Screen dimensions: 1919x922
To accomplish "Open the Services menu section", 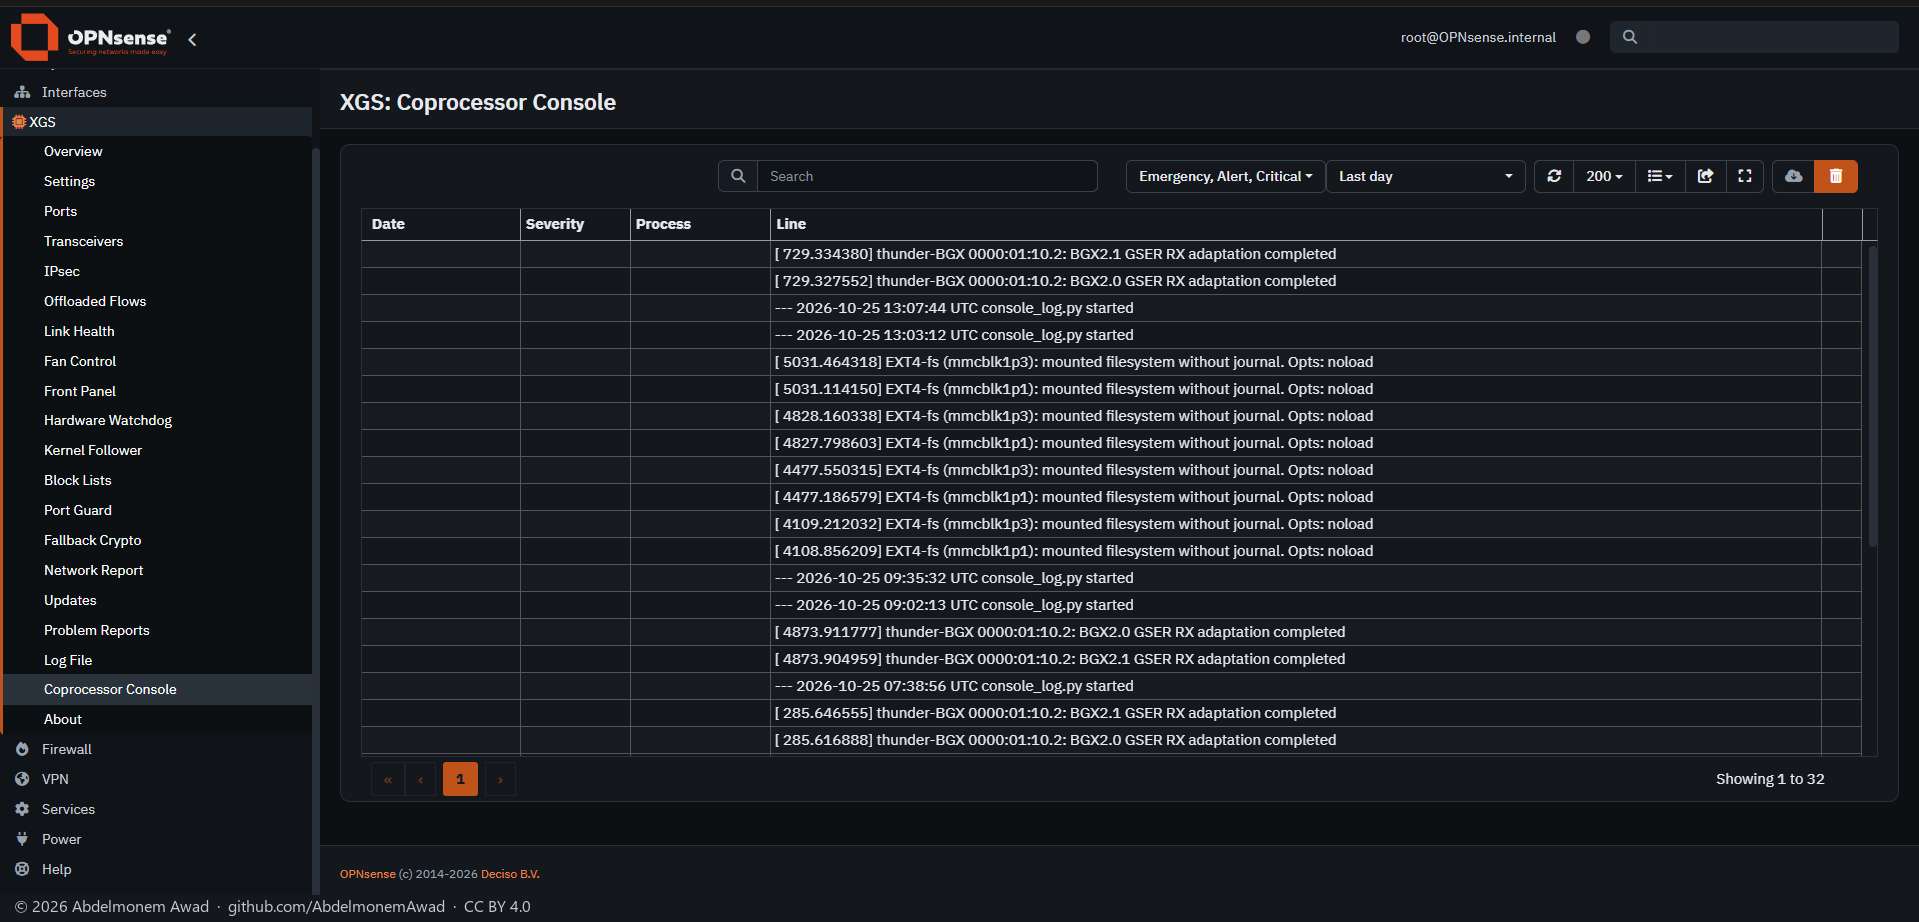I will point(156,809).
